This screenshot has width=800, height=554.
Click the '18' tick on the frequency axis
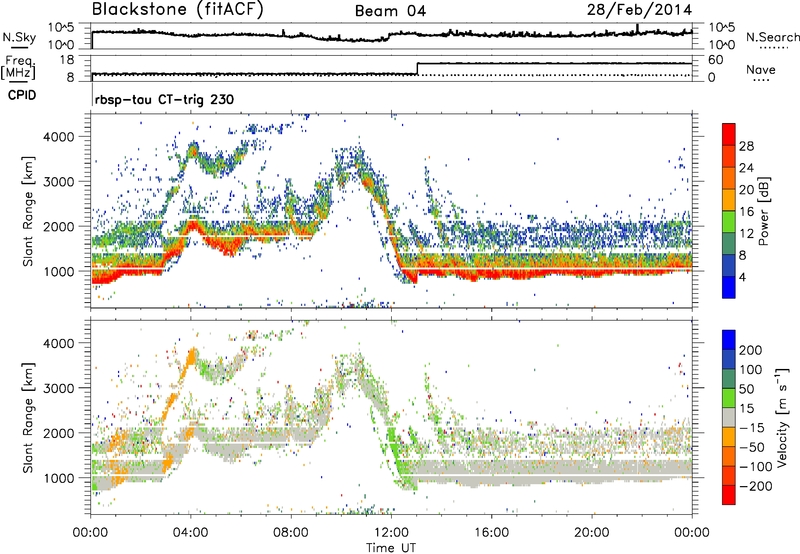click(x=67, y=60)
